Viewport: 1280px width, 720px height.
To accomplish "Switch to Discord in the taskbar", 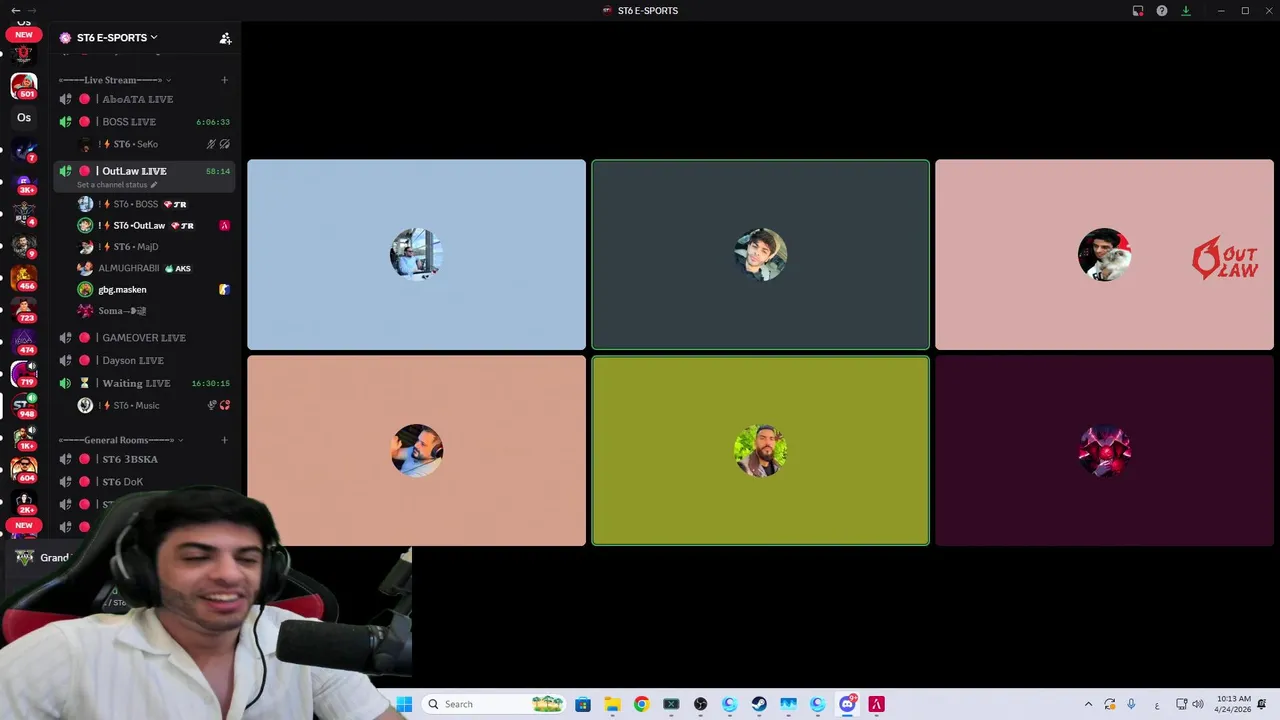I will 847,704.
